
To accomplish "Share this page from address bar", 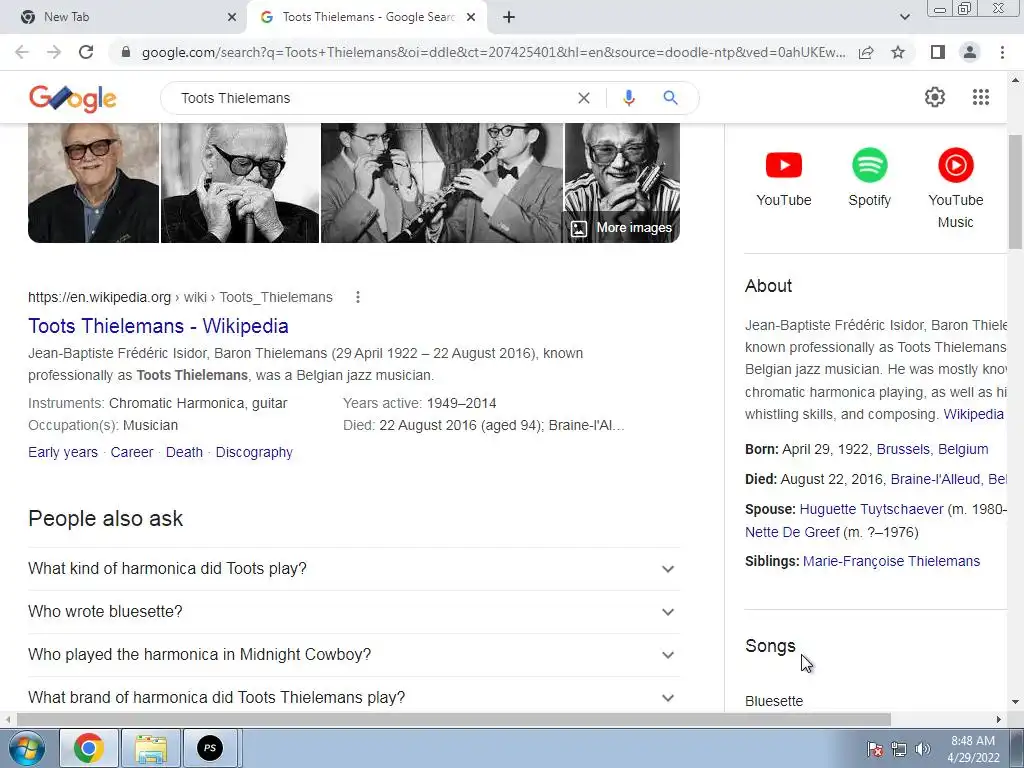I will pos(866,52).
